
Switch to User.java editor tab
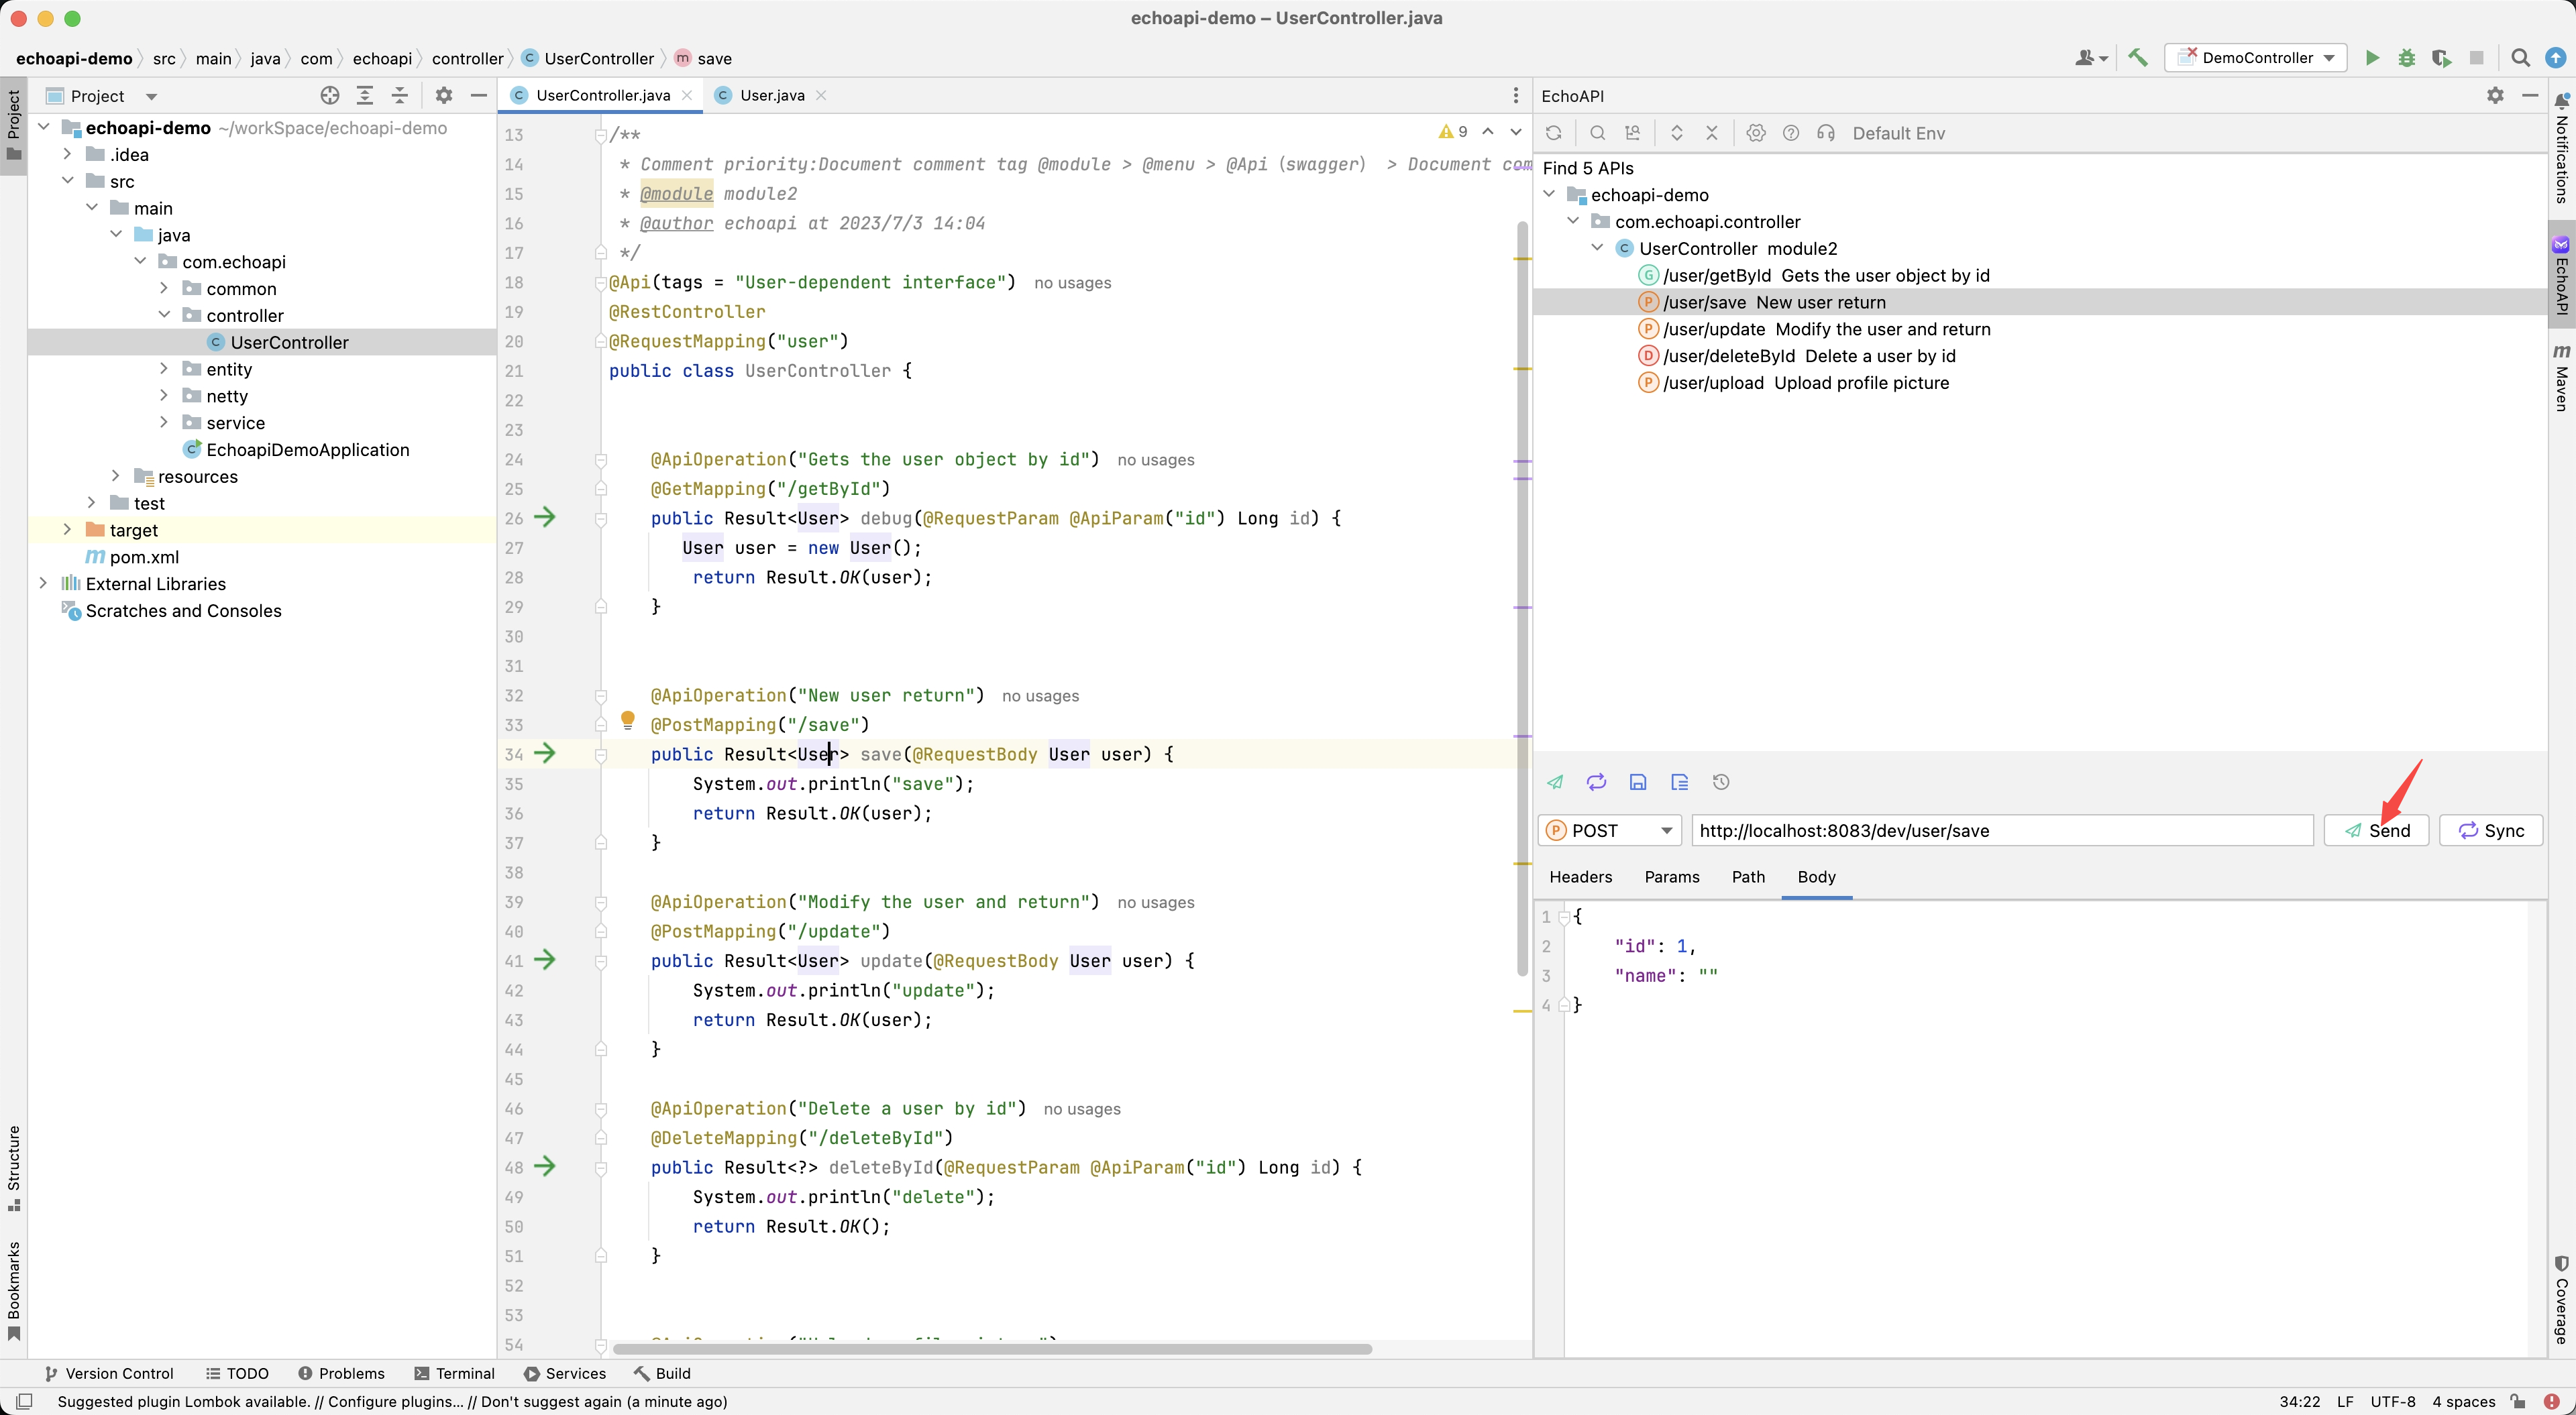(x=771, y=95)
